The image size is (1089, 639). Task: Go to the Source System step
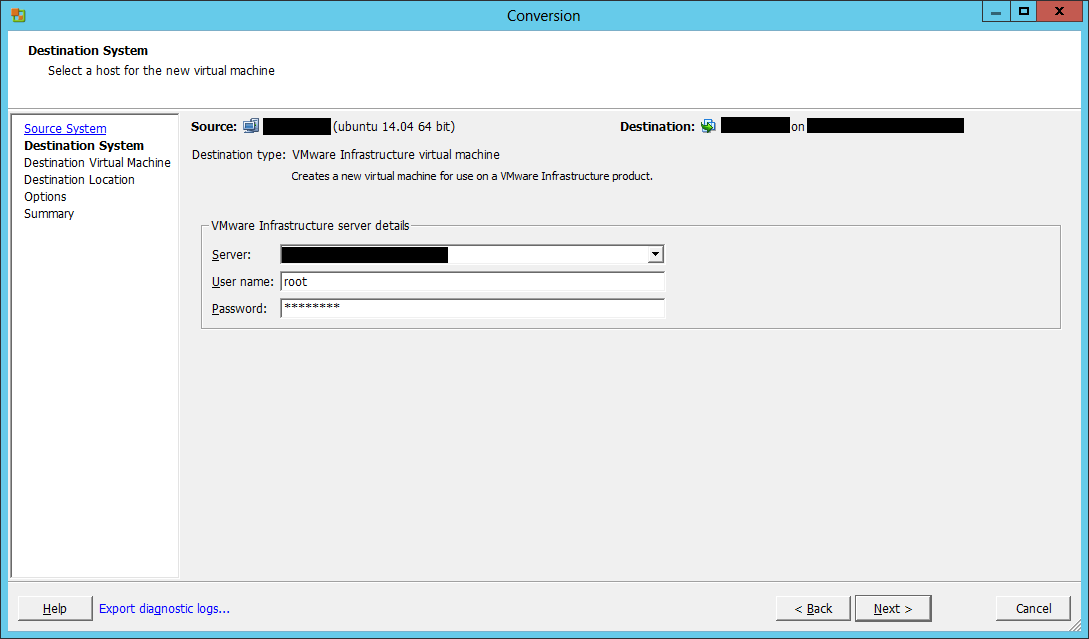65,128
